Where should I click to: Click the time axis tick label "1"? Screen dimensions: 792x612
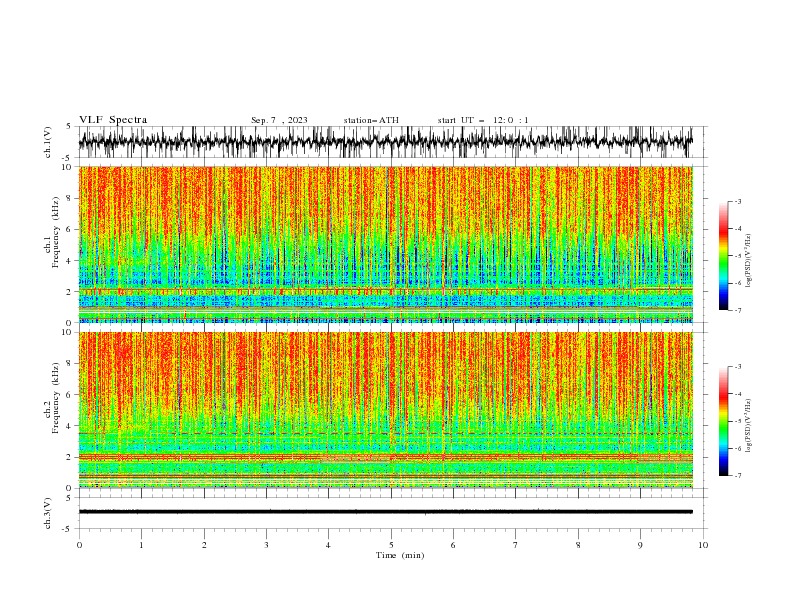pyautogui.click(x=141, y=545)
